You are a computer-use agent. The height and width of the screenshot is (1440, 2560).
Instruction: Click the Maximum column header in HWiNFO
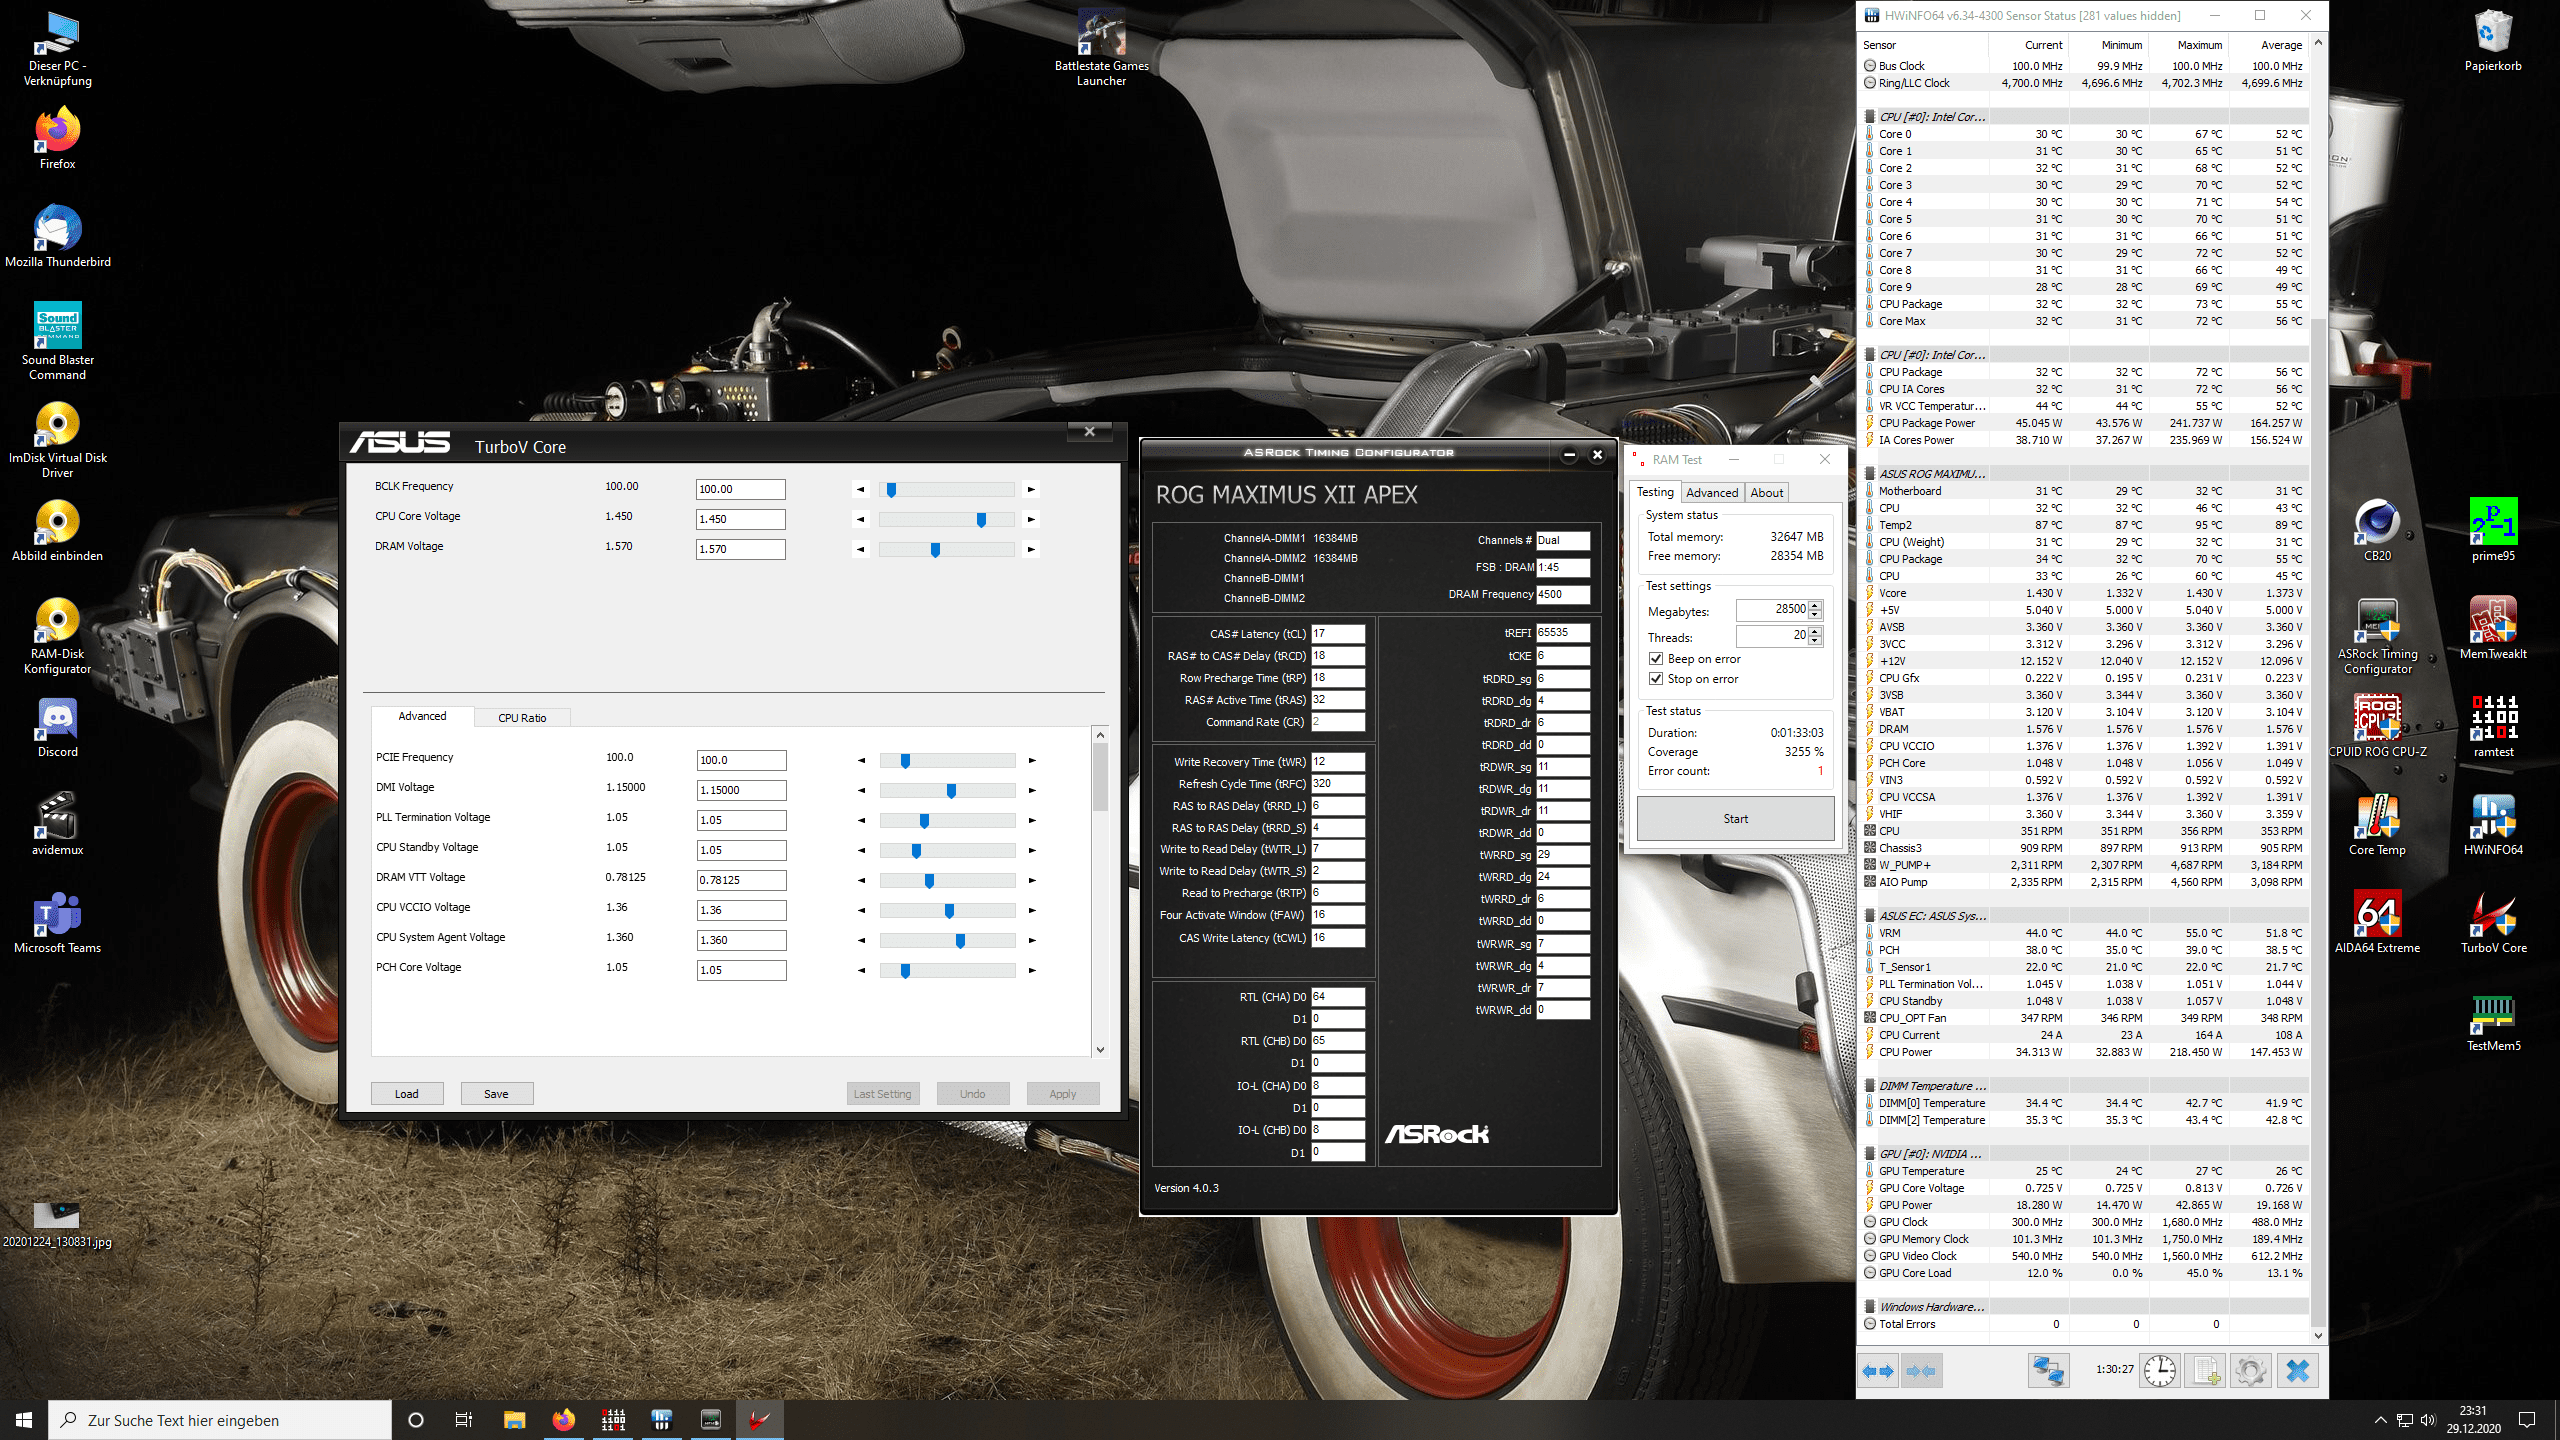point(2189,45)
